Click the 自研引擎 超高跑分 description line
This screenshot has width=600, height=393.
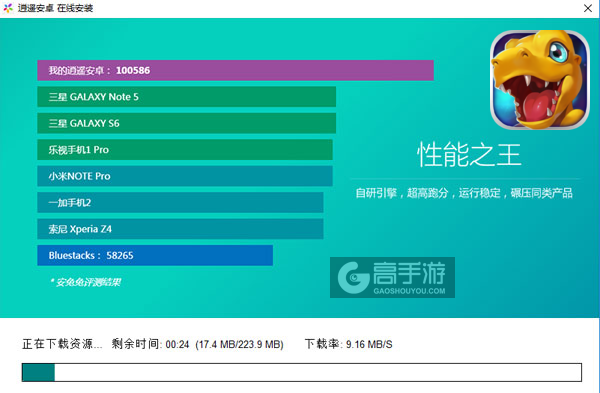coord(464,193)
